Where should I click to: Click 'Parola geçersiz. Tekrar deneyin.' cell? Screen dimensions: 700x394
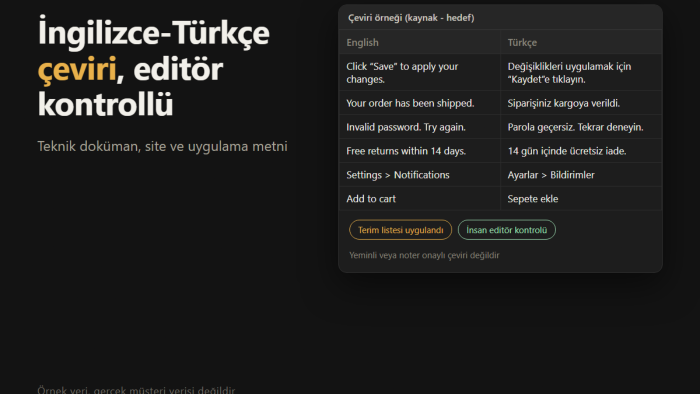click(581, 127)
